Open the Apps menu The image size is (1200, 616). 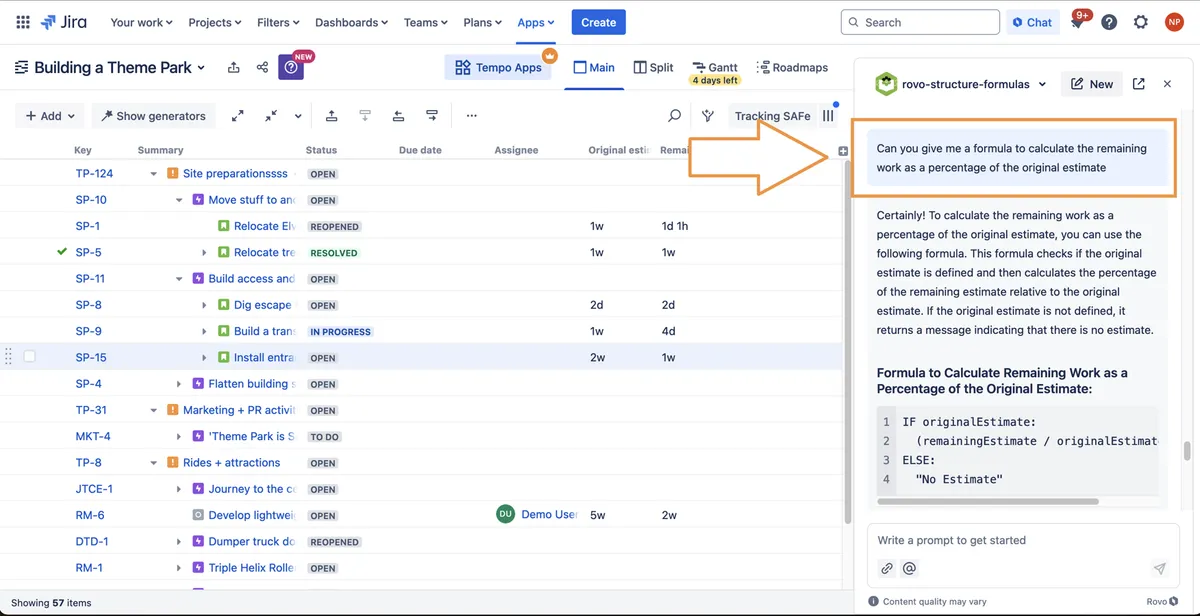(536, 22)
